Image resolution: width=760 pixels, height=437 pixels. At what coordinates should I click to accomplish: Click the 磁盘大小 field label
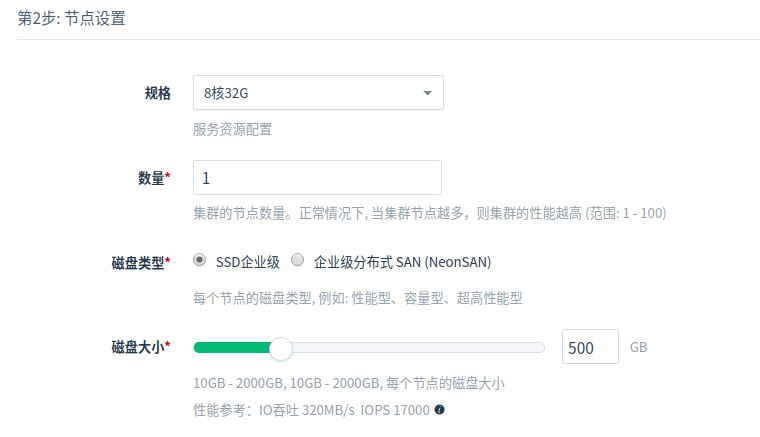click(x=140, y=348)
